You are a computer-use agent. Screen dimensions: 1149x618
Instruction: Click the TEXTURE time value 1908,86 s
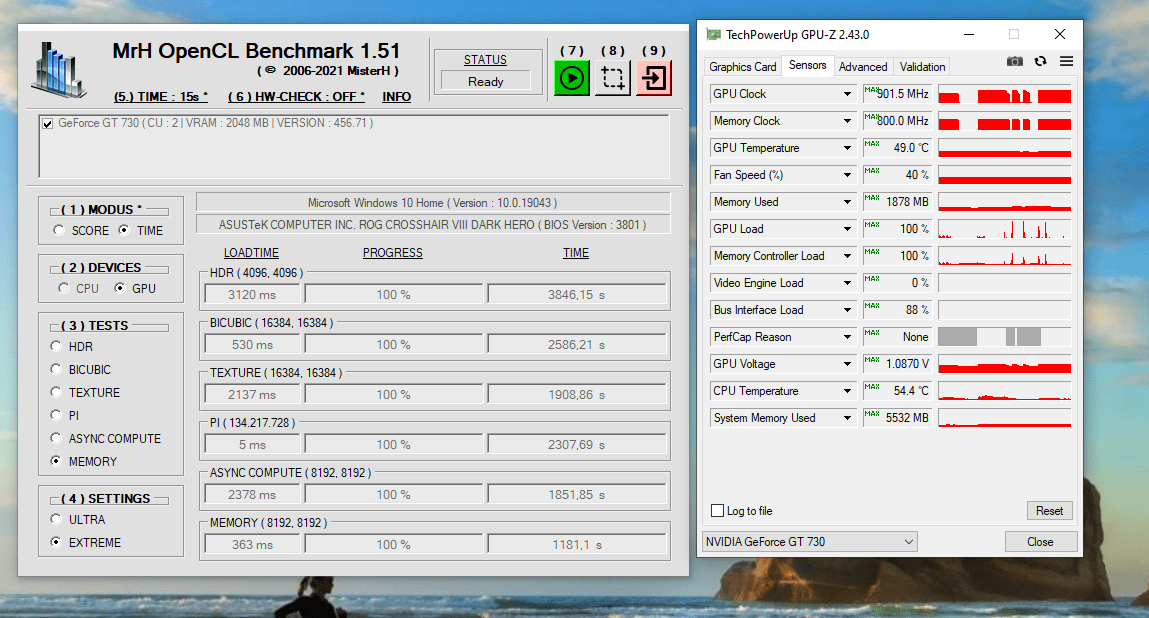point(577,394)
